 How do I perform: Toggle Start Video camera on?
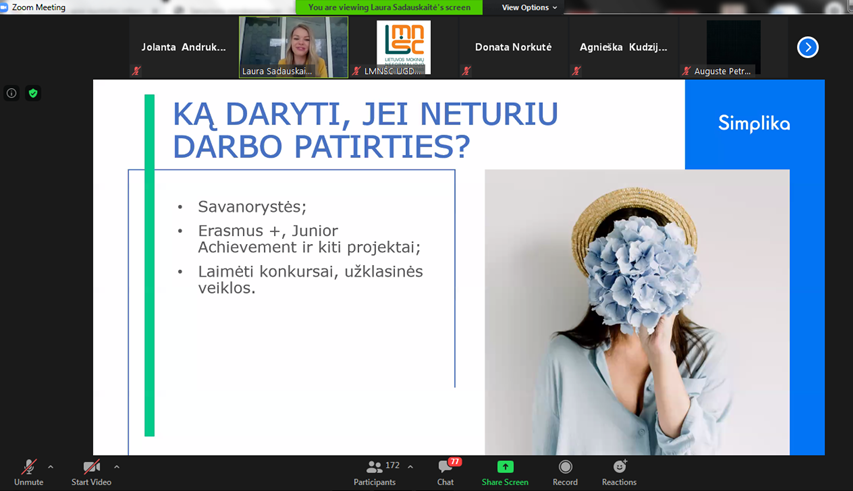pos(91,467)
